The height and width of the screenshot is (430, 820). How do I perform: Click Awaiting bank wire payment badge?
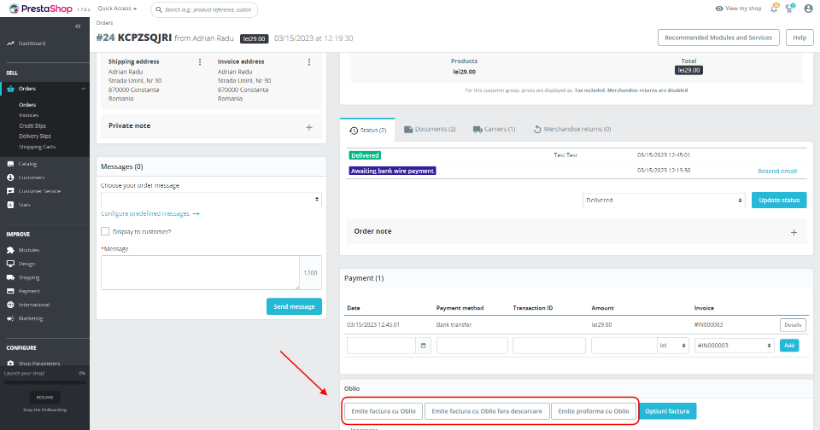(x=392, y=171)
